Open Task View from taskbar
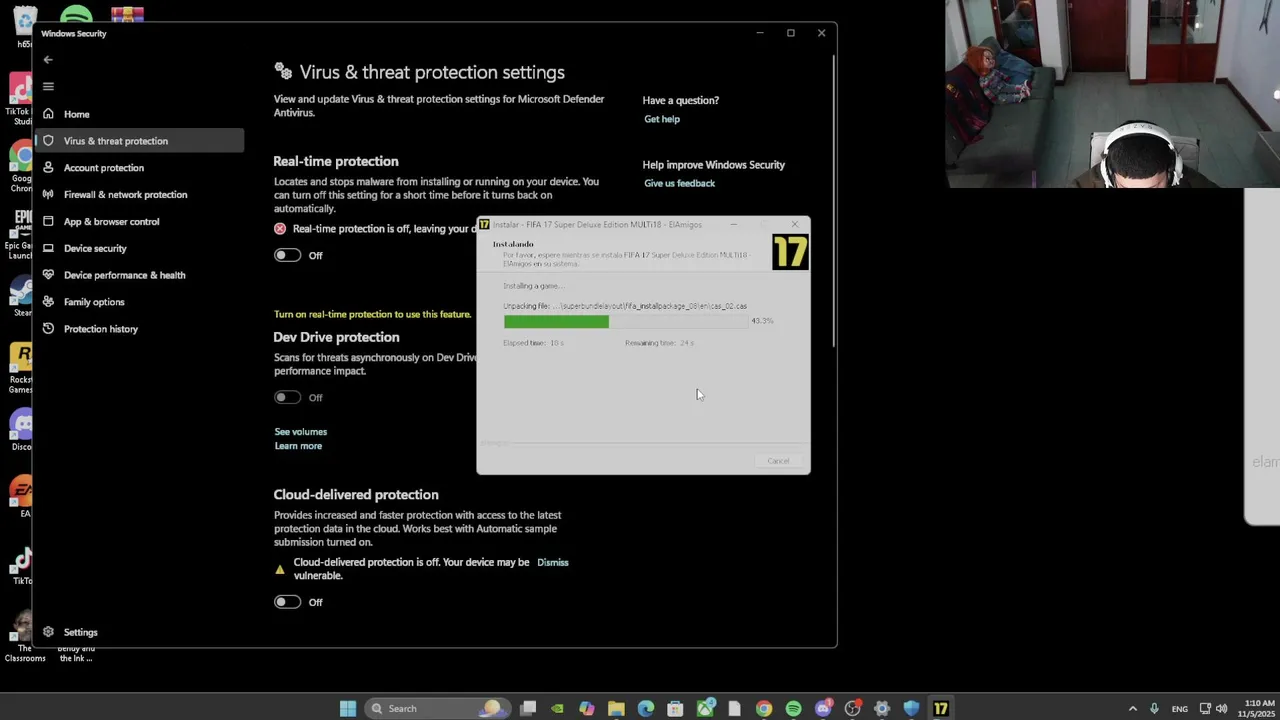 click(528, 708)
